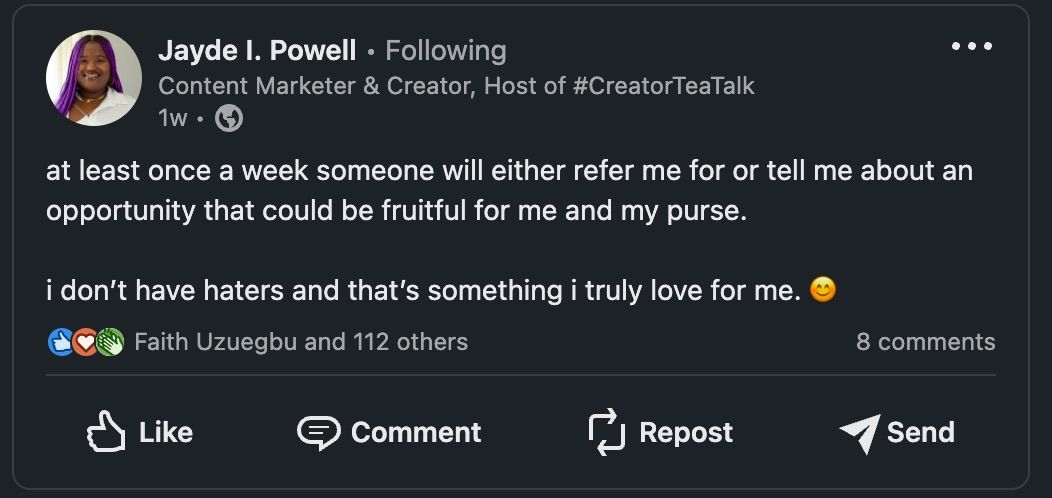Click the Content Marketer & Creator headline
This screenshot has height=498, width=1052.
point(314,86)
